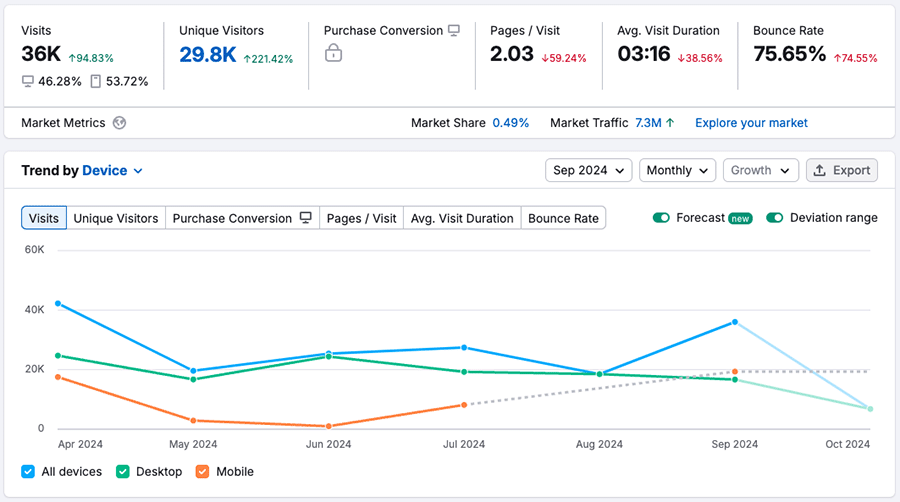The image size is (900, 502).
Task: Click the All devices Sep 2024 data point
Action: [x=735, y=322]
